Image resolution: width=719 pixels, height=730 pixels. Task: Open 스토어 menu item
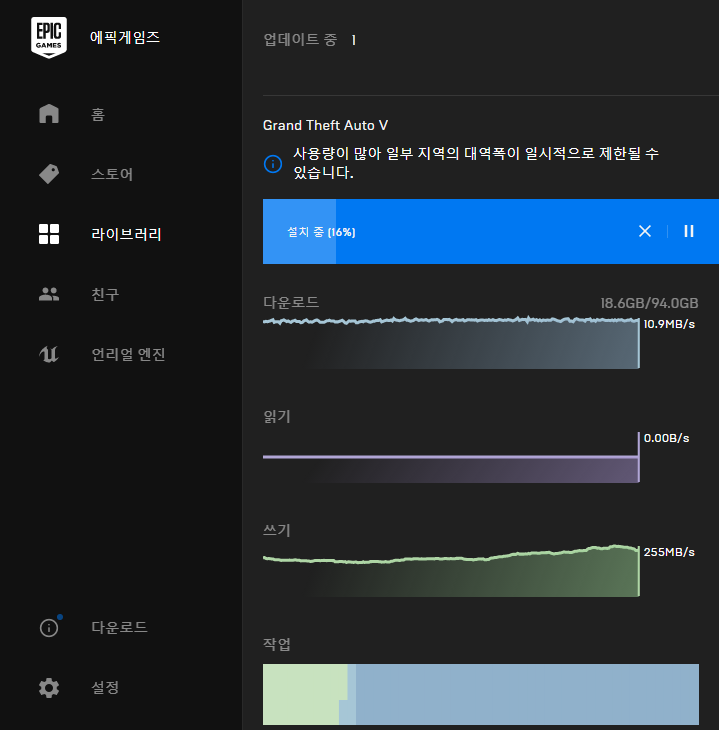[112, 174]
